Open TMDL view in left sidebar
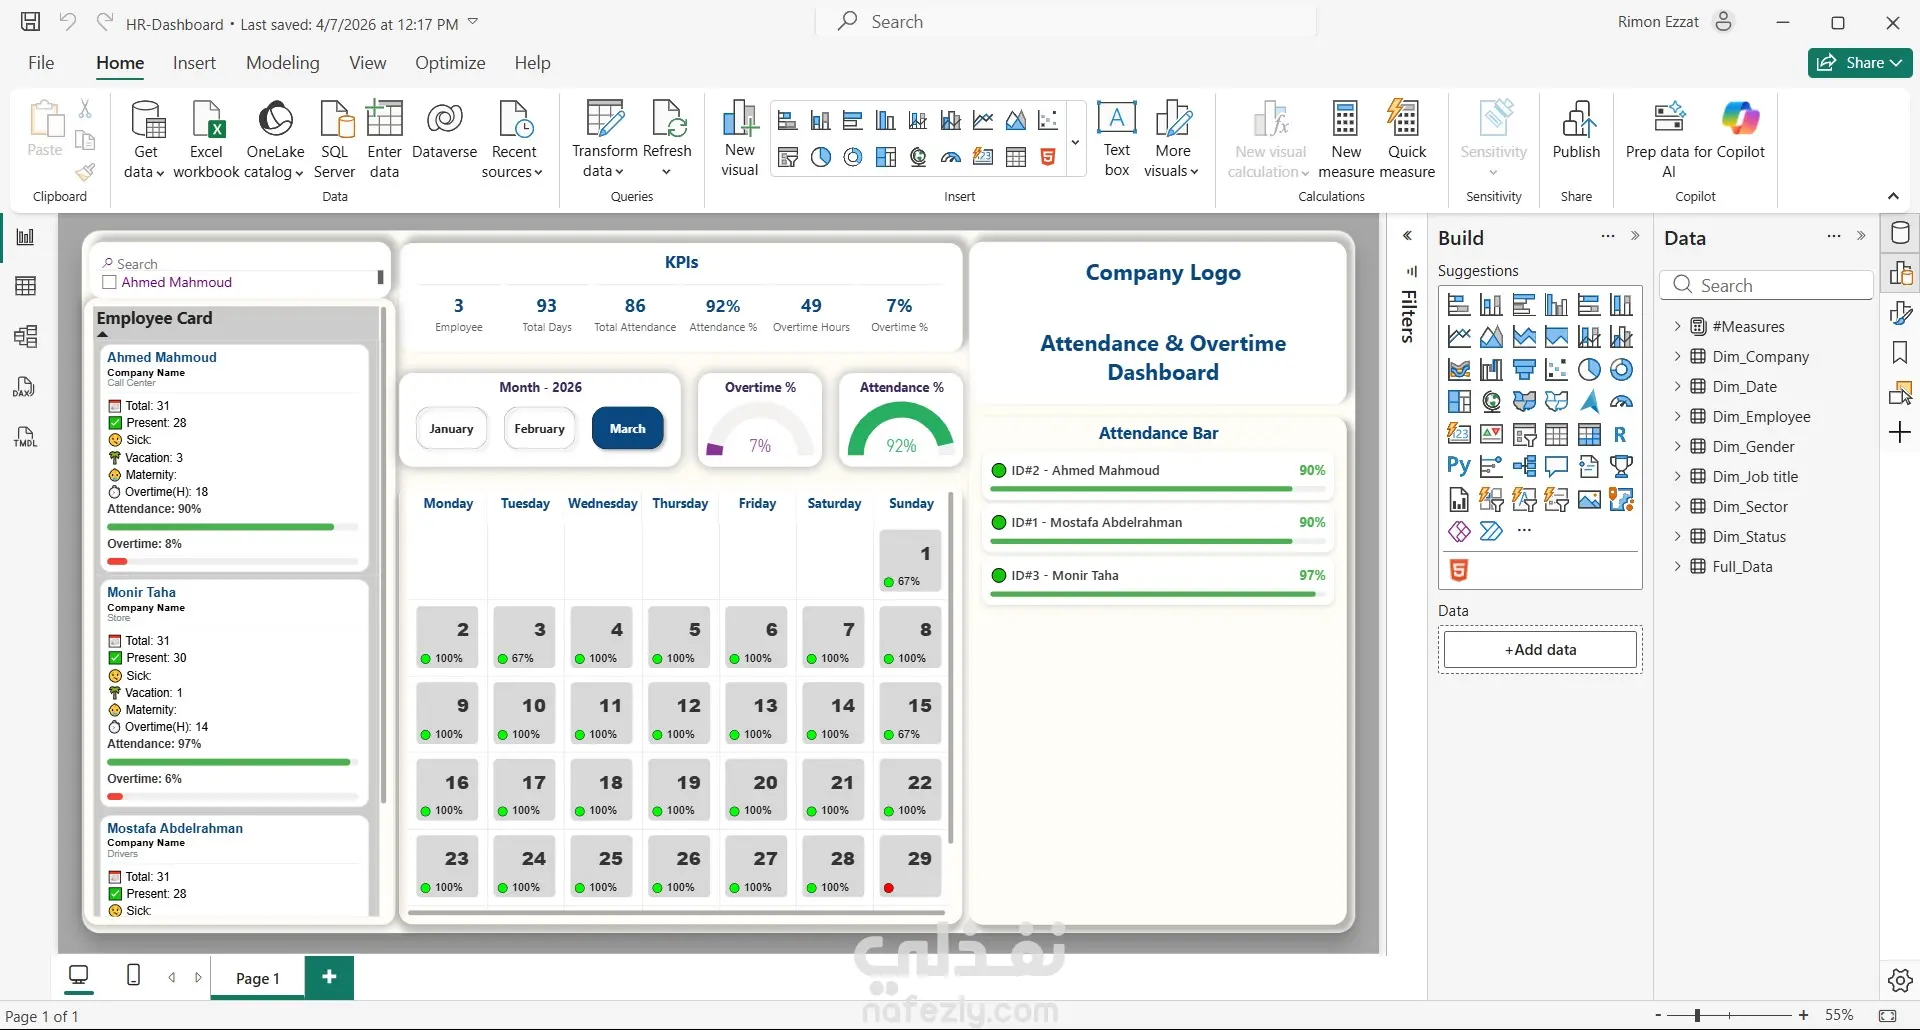The image size is (1920, 1030). [x=26, y=437]
